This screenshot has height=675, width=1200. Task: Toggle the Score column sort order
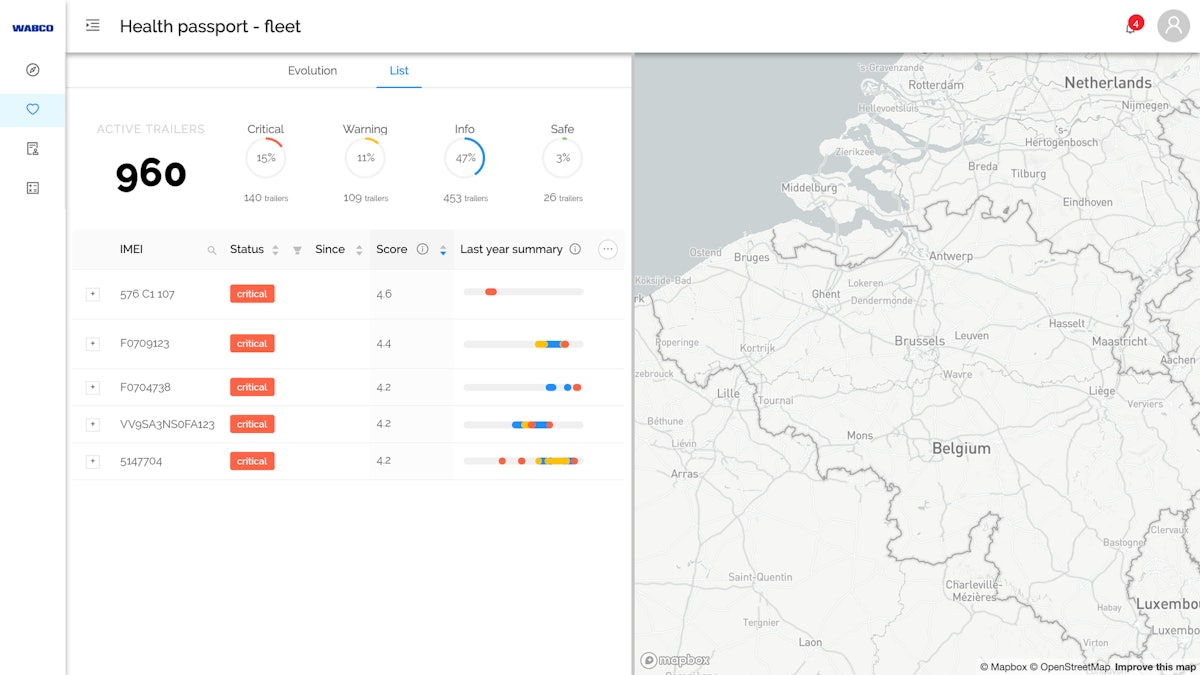[x=442, y=250]
